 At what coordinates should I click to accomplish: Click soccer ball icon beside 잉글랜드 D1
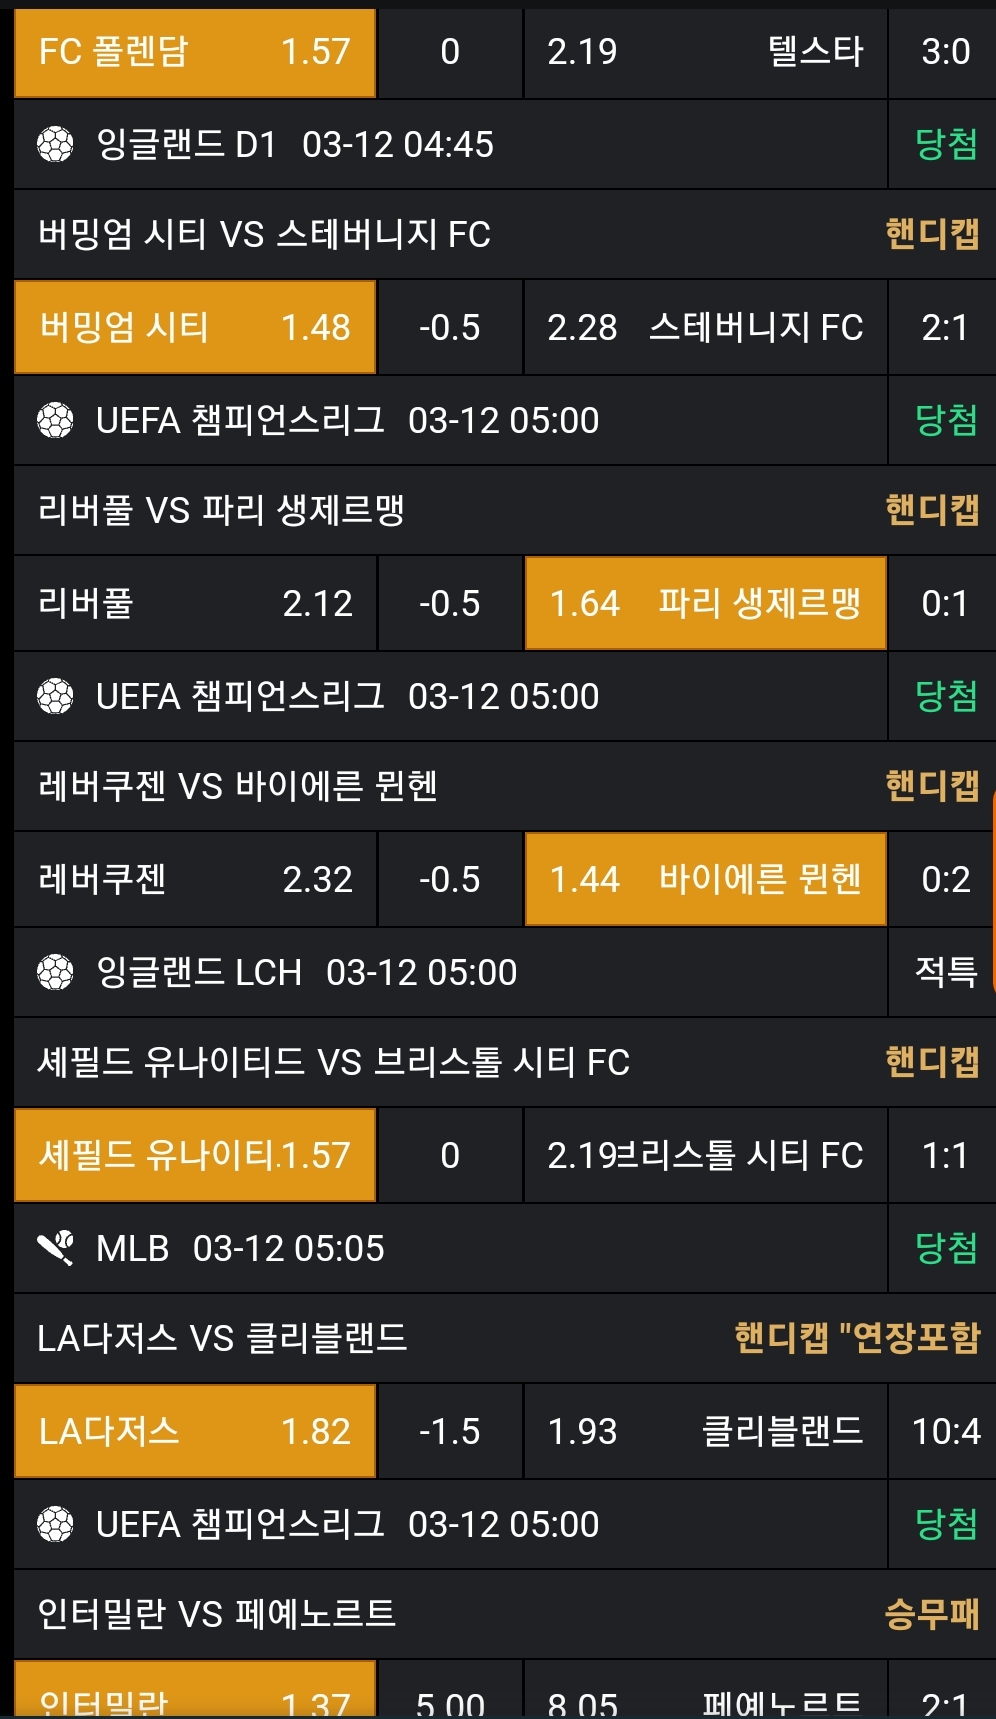[x=55, y=145]
